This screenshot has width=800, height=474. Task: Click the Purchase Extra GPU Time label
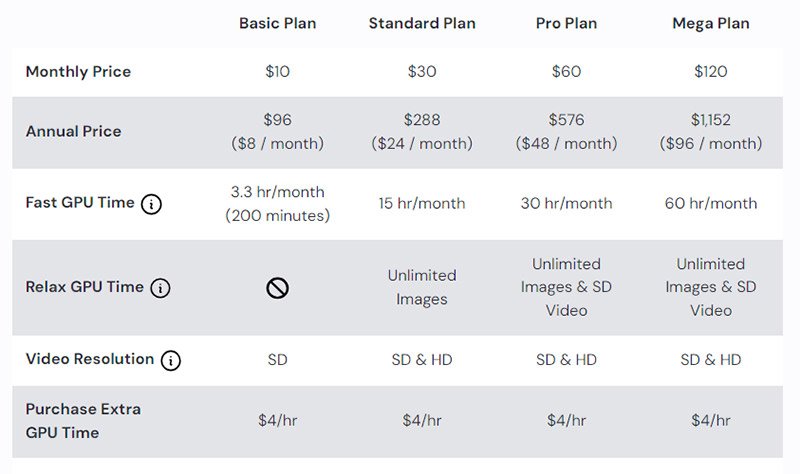[x=83, y=421]
